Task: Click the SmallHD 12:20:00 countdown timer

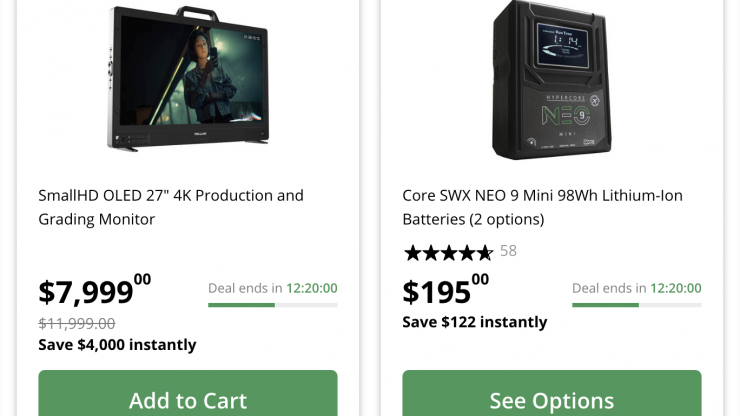Action: [x=312, y=288]
